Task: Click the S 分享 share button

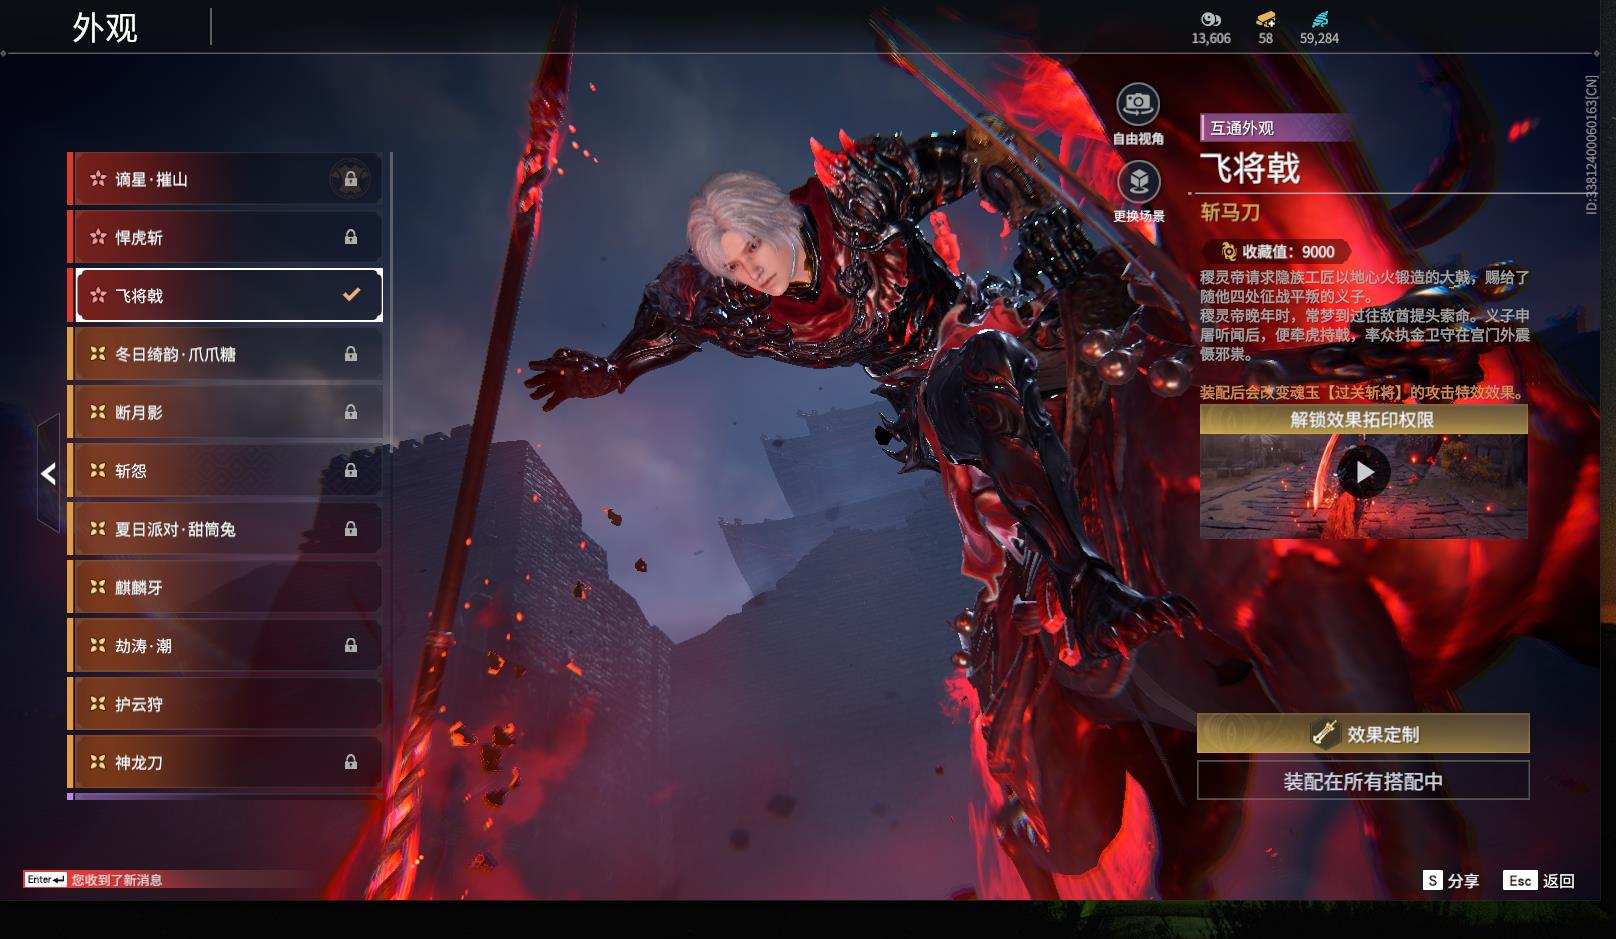Action: tap(1451, 881)
